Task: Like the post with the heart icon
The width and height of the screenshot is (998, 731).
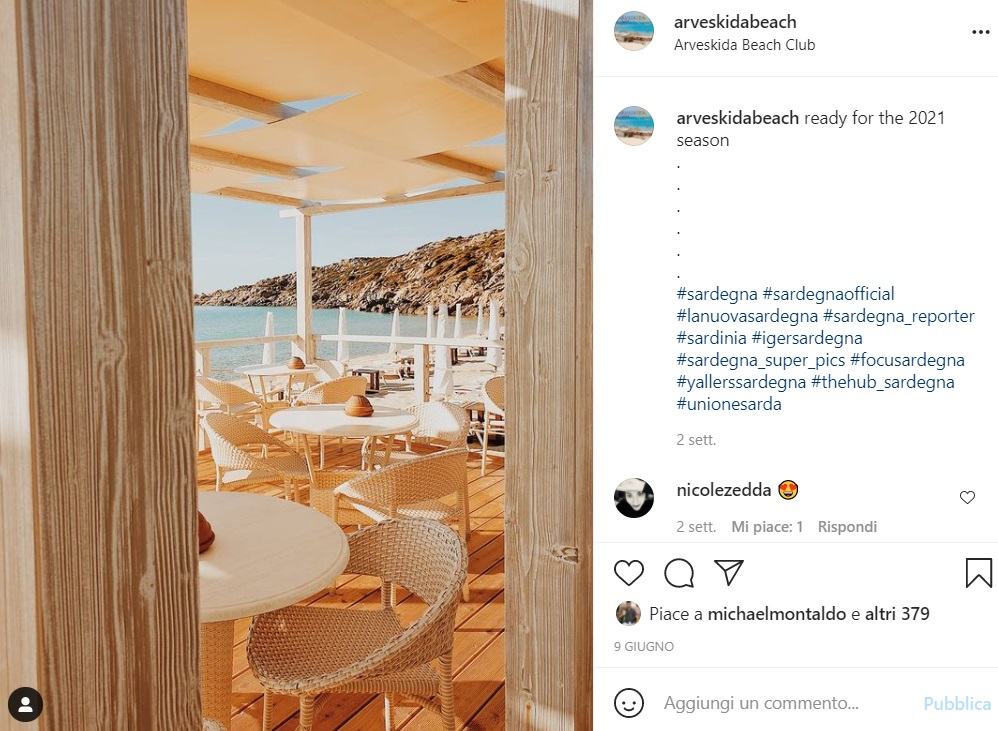Action: tap(629, 573)
